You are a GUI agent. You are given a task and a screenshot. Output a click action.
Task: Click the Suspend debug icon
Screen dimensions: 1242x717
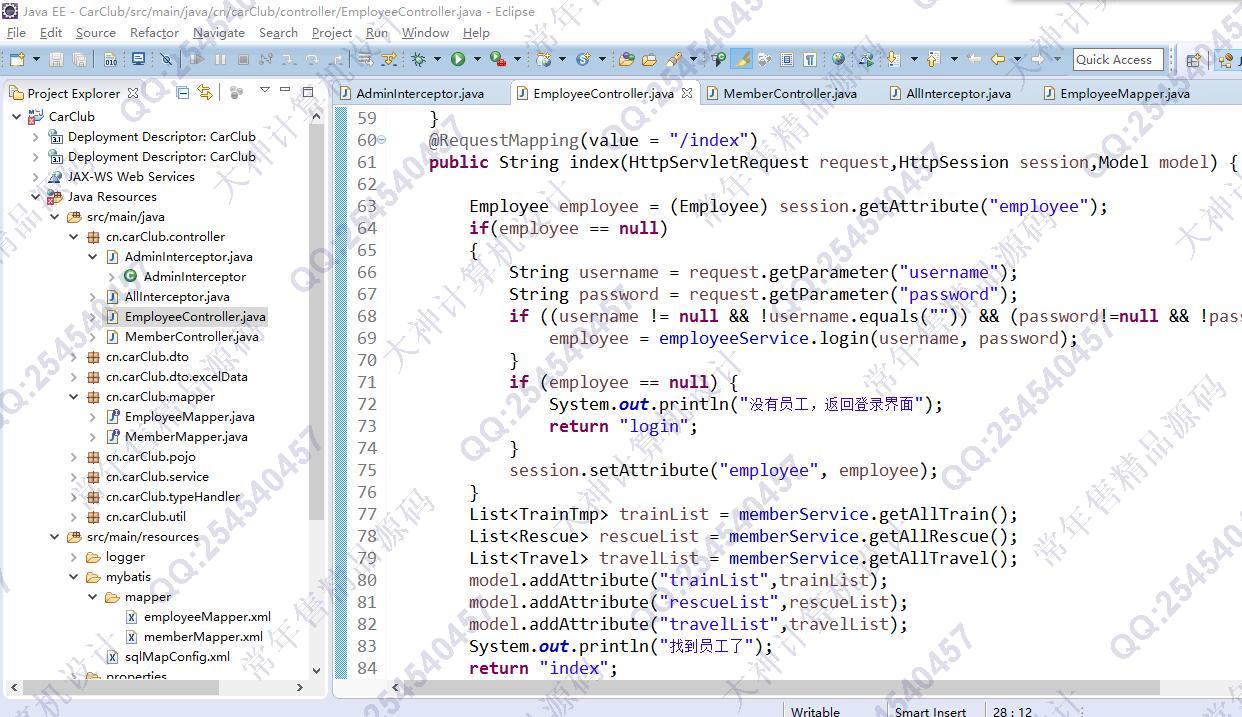tap(220, 59)
